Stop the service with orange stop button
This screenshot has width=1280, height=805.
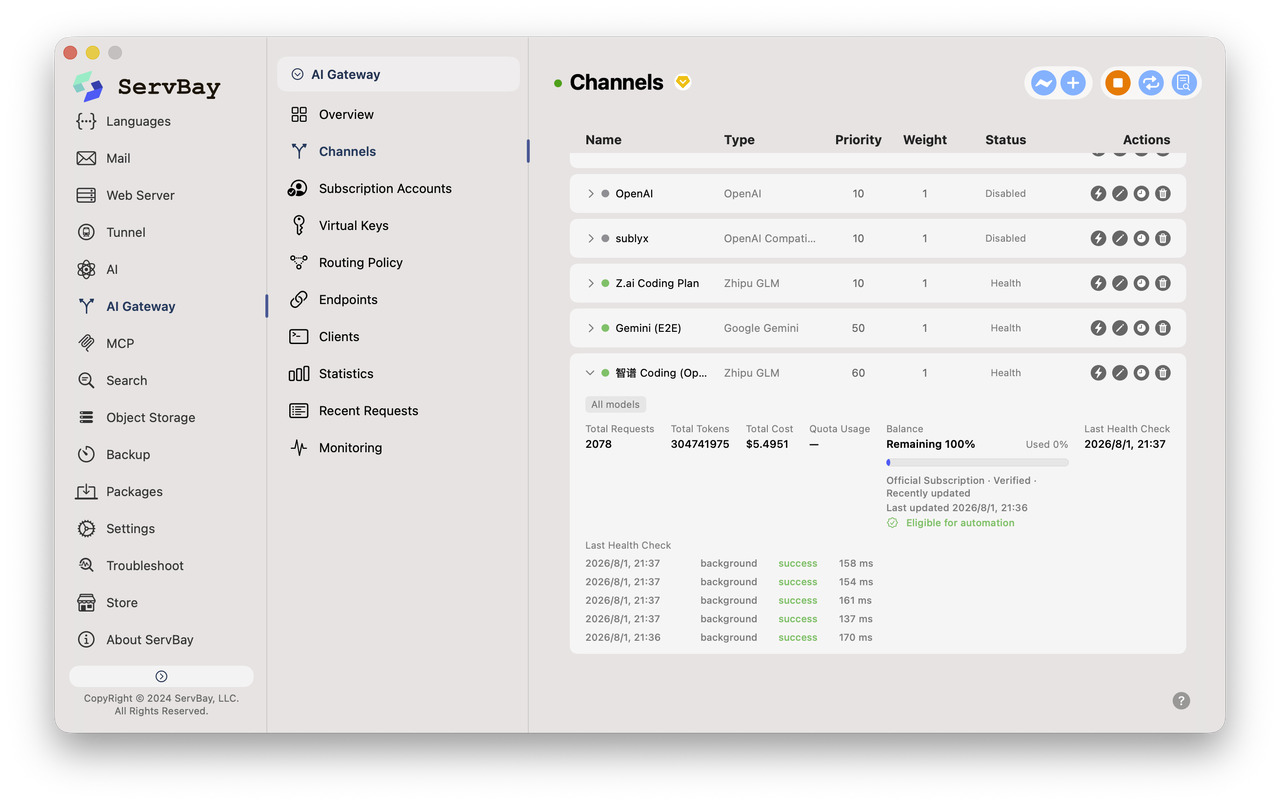pos(1119,83)
